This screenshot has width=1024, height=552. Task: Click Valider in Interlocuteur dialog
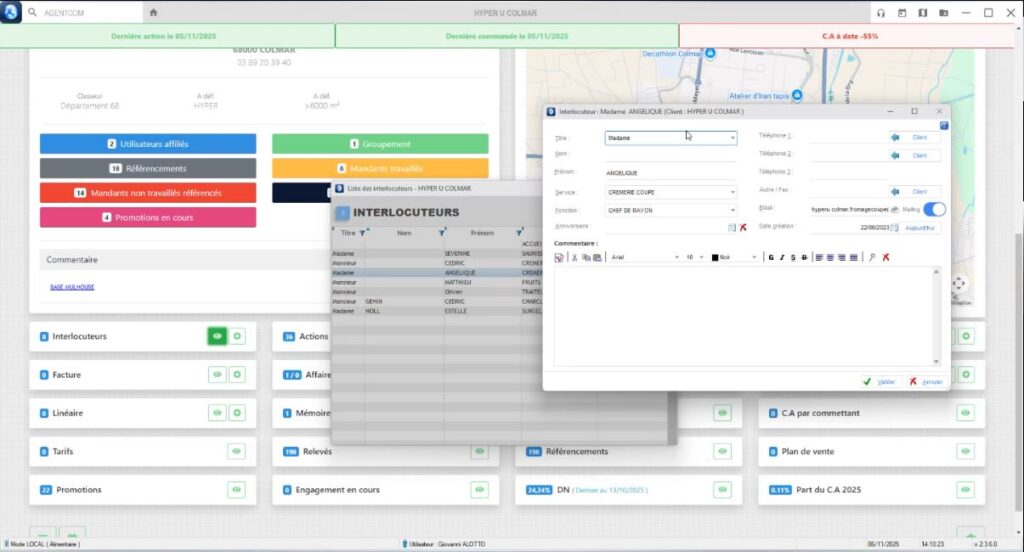(880, 382)
